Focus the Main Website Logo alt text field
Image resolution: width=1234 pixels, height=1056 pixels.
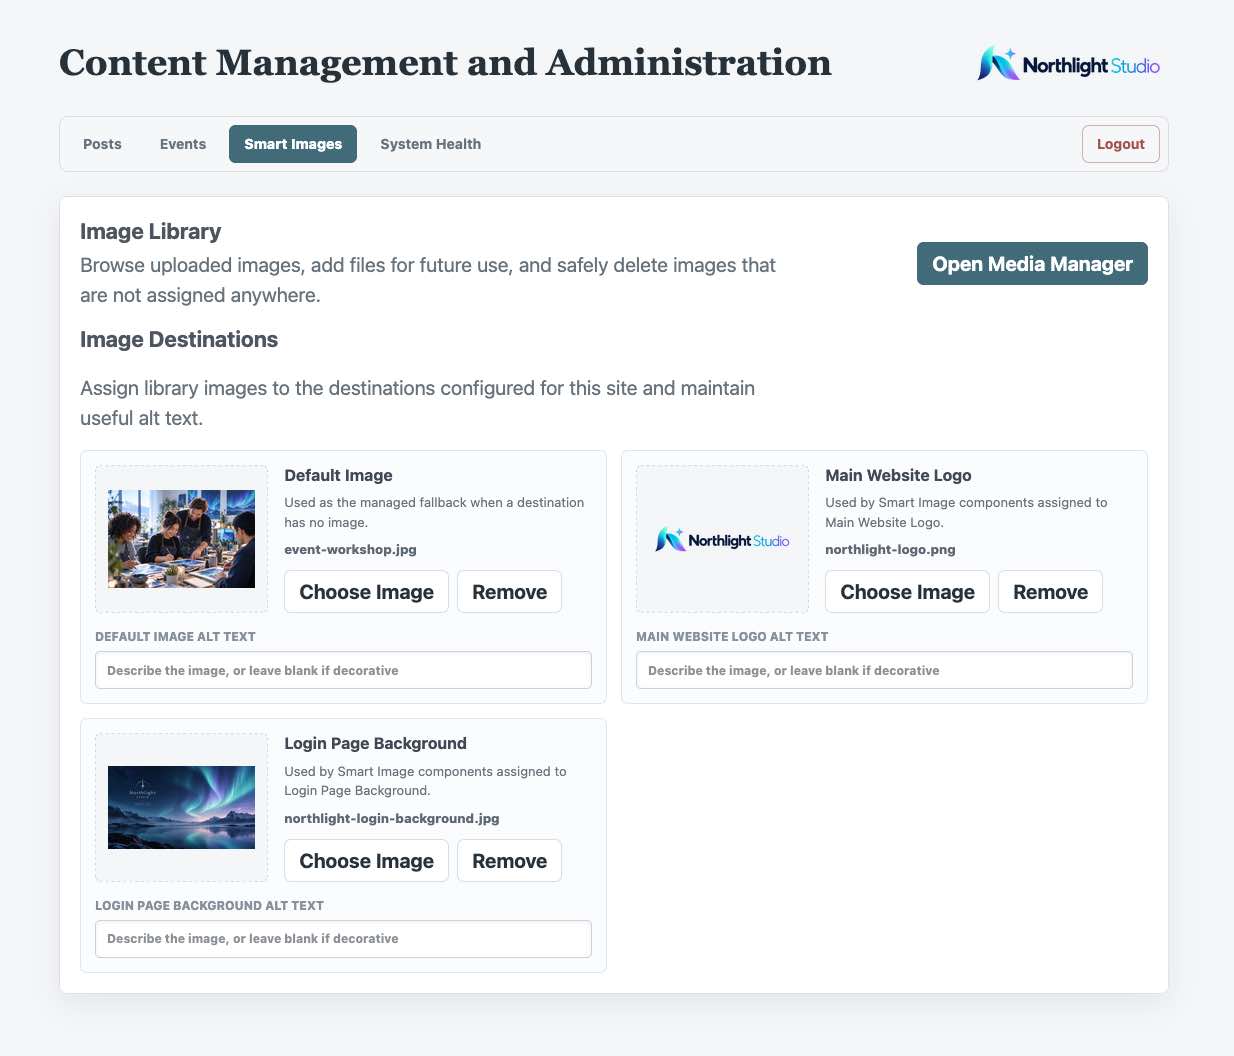point(884,670)
